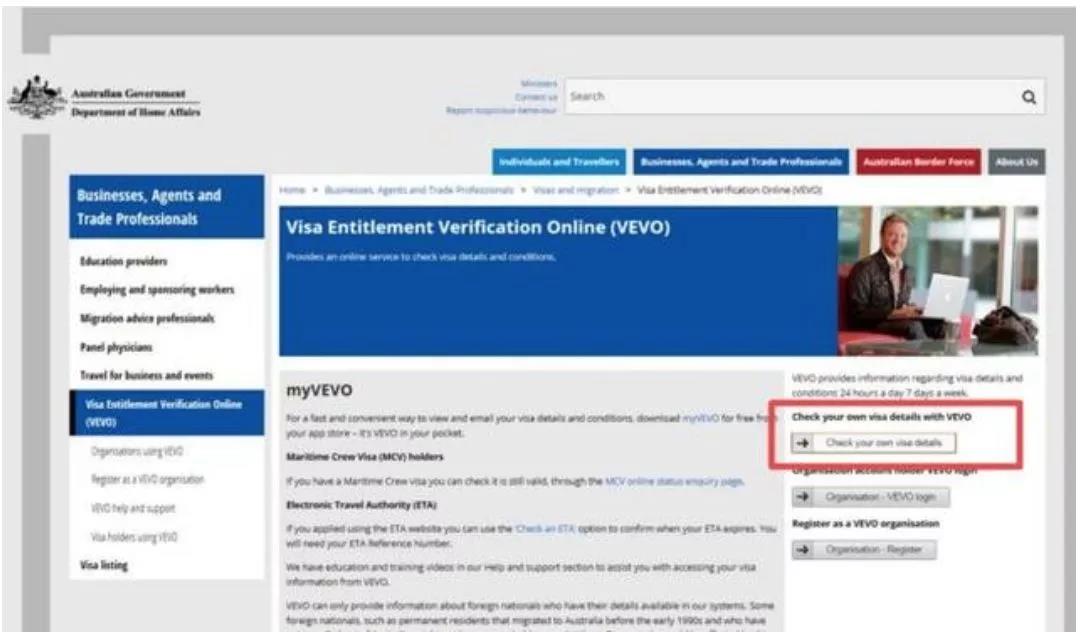
Task: Open Businesses, Agents and Trade Professionals tab
Action: [741, 162]
